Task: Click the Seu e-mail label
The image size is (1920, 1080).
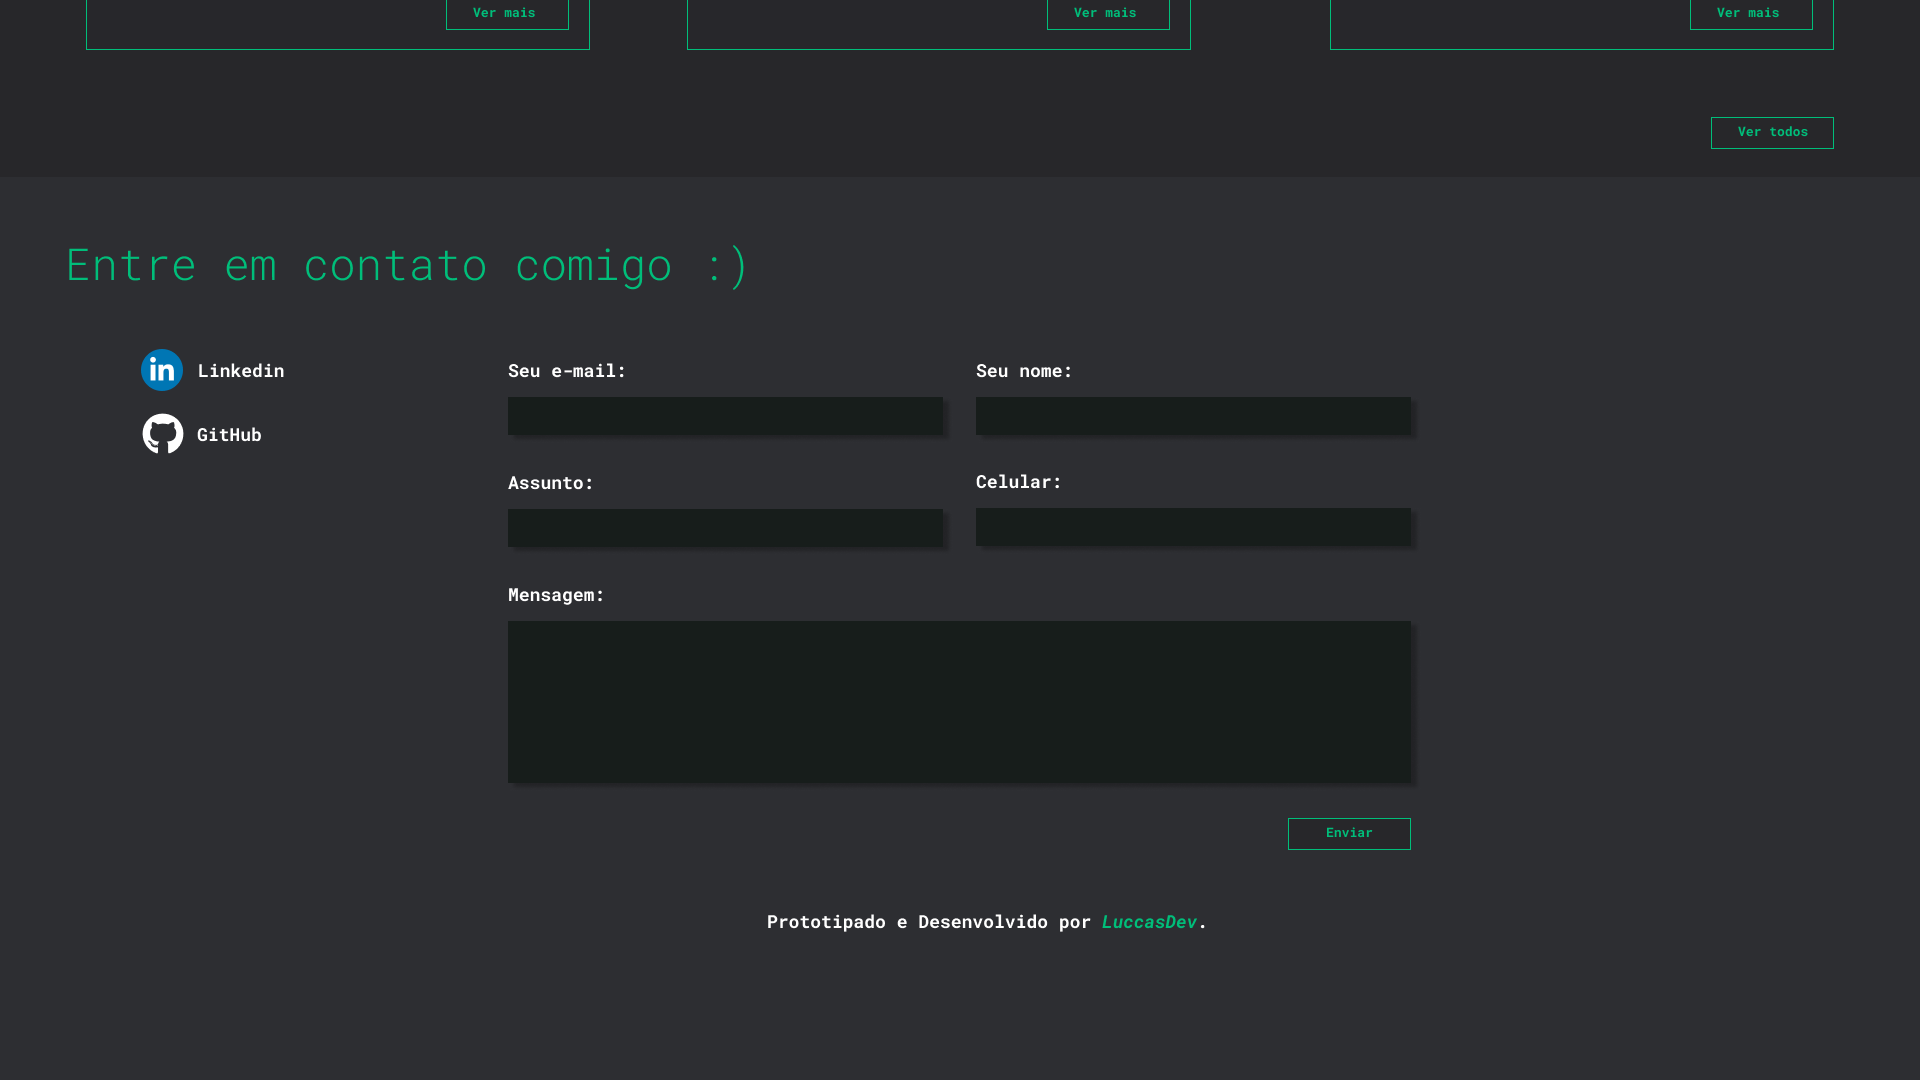Action: point(567,371)
